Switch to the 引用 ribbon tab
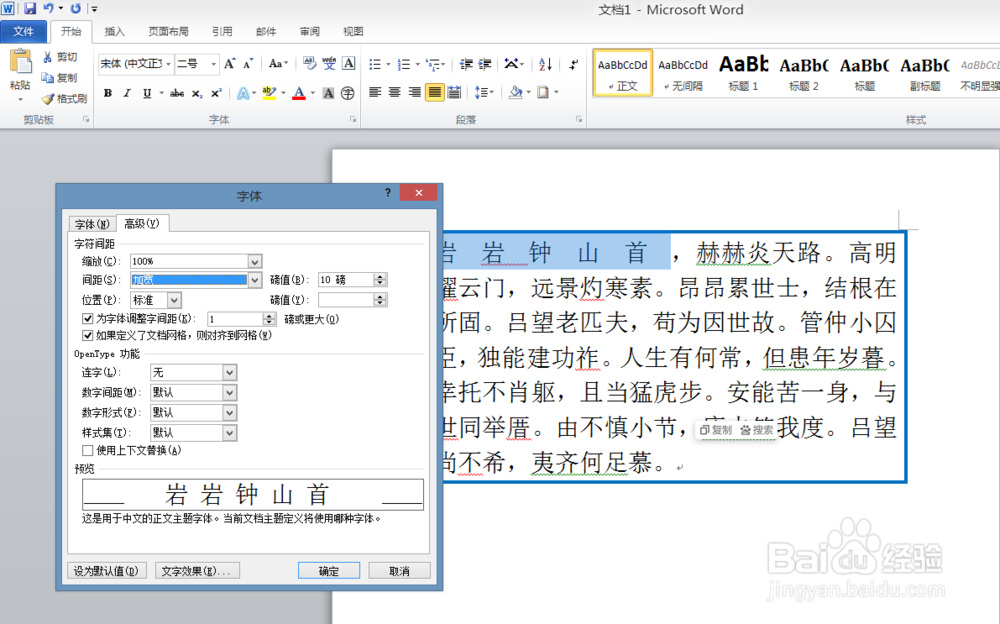1000x624 pixels. tap(222, 31)
